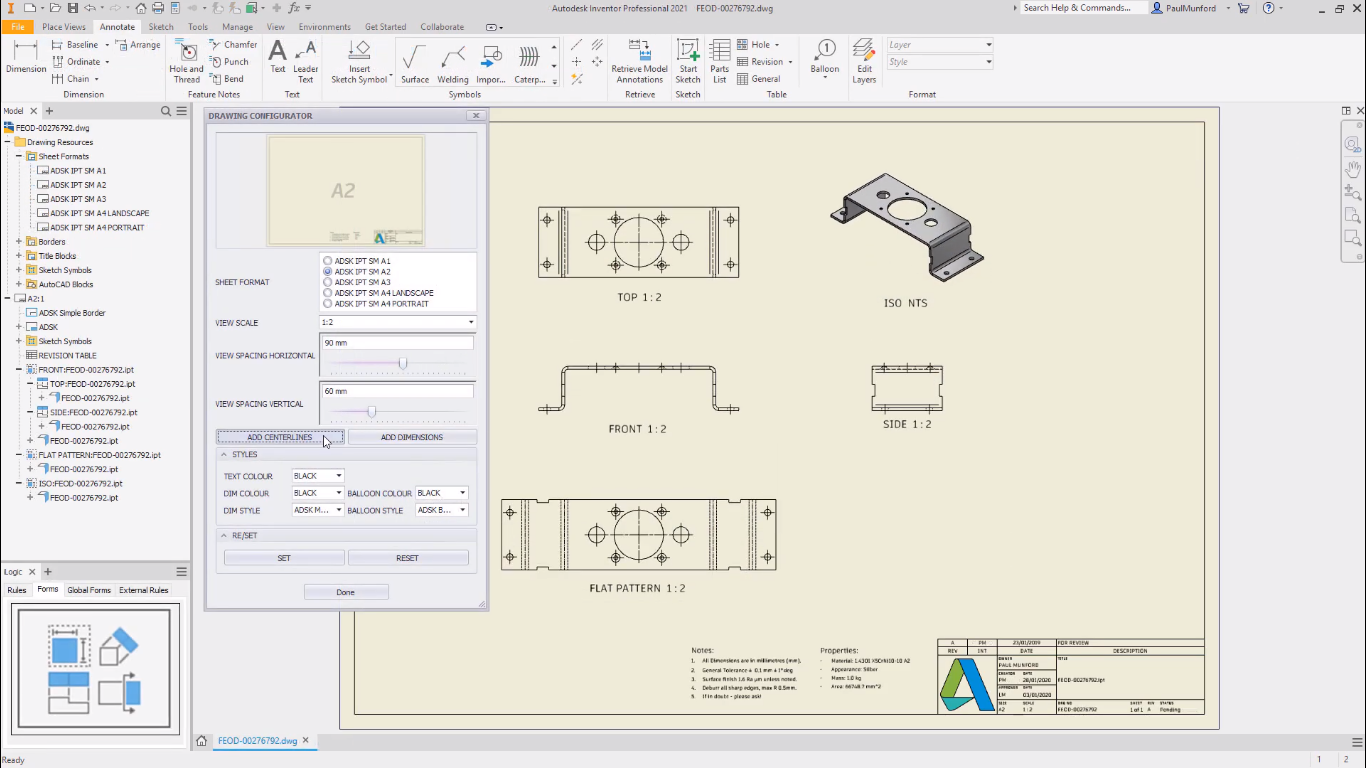Click the SET button
The image size is (1366, 768).
[x=284, y=558]
